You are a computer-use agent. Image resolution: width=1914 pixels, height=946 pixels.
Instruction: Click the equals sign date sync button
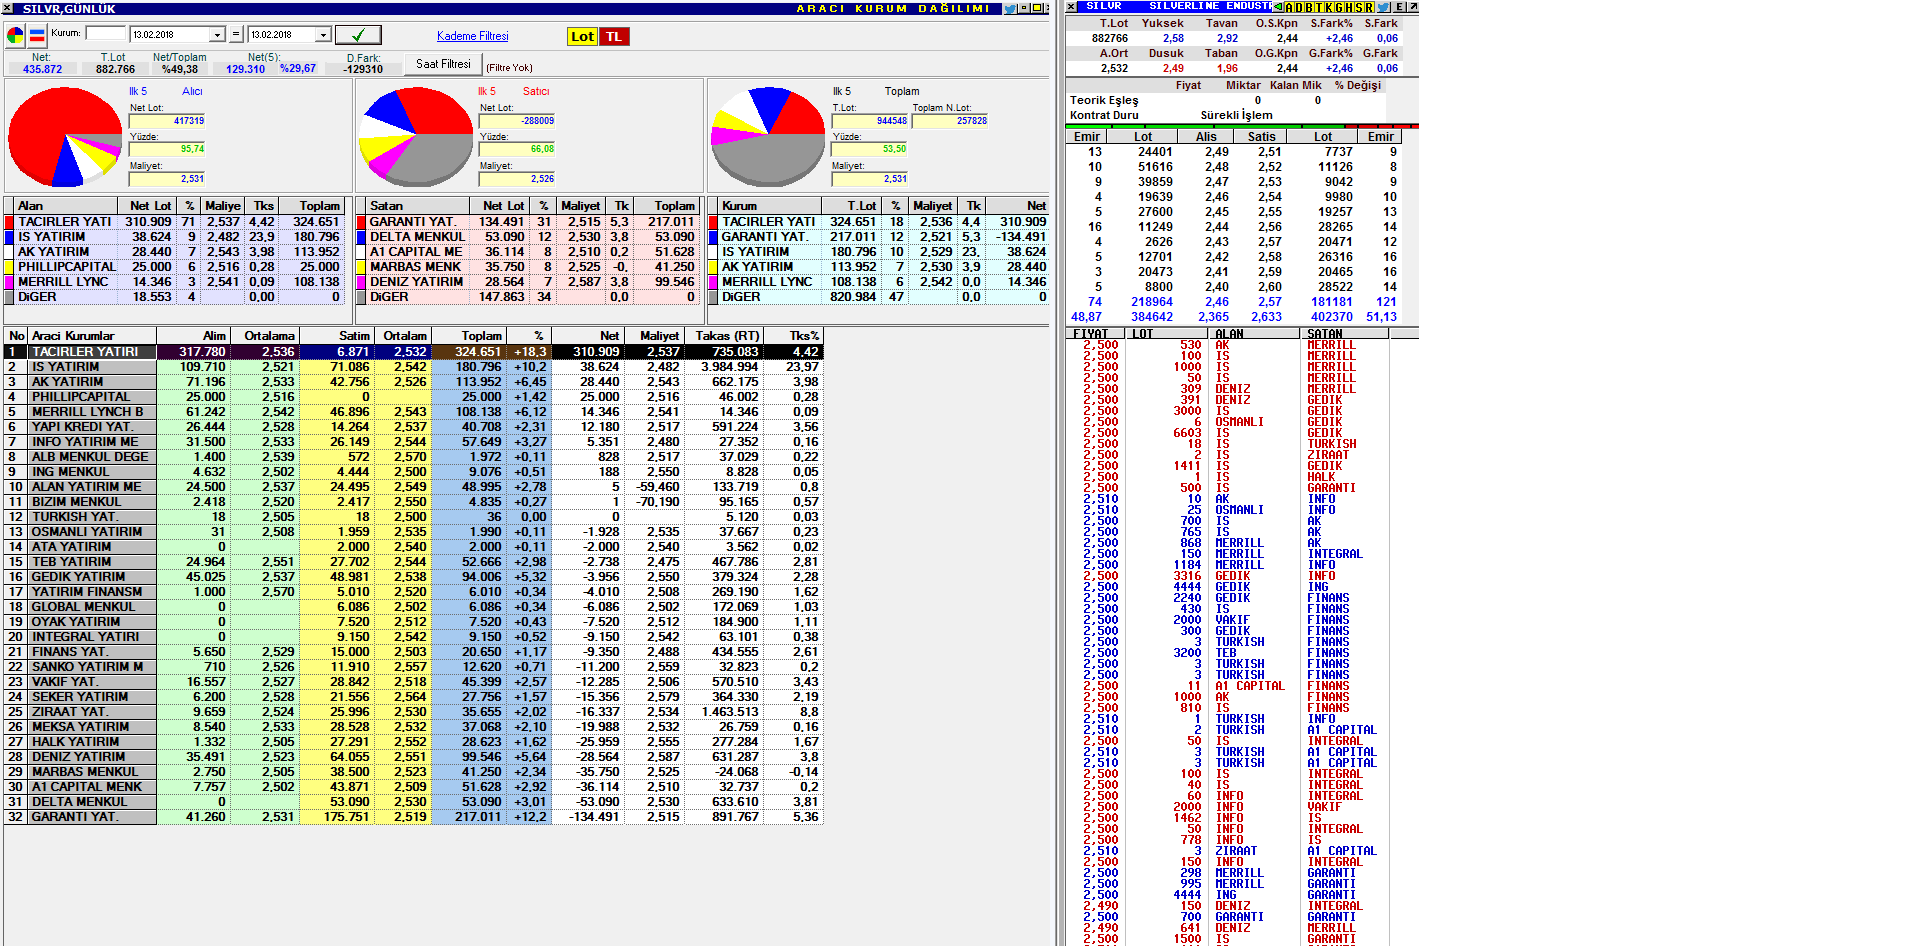tap(236, 34)
